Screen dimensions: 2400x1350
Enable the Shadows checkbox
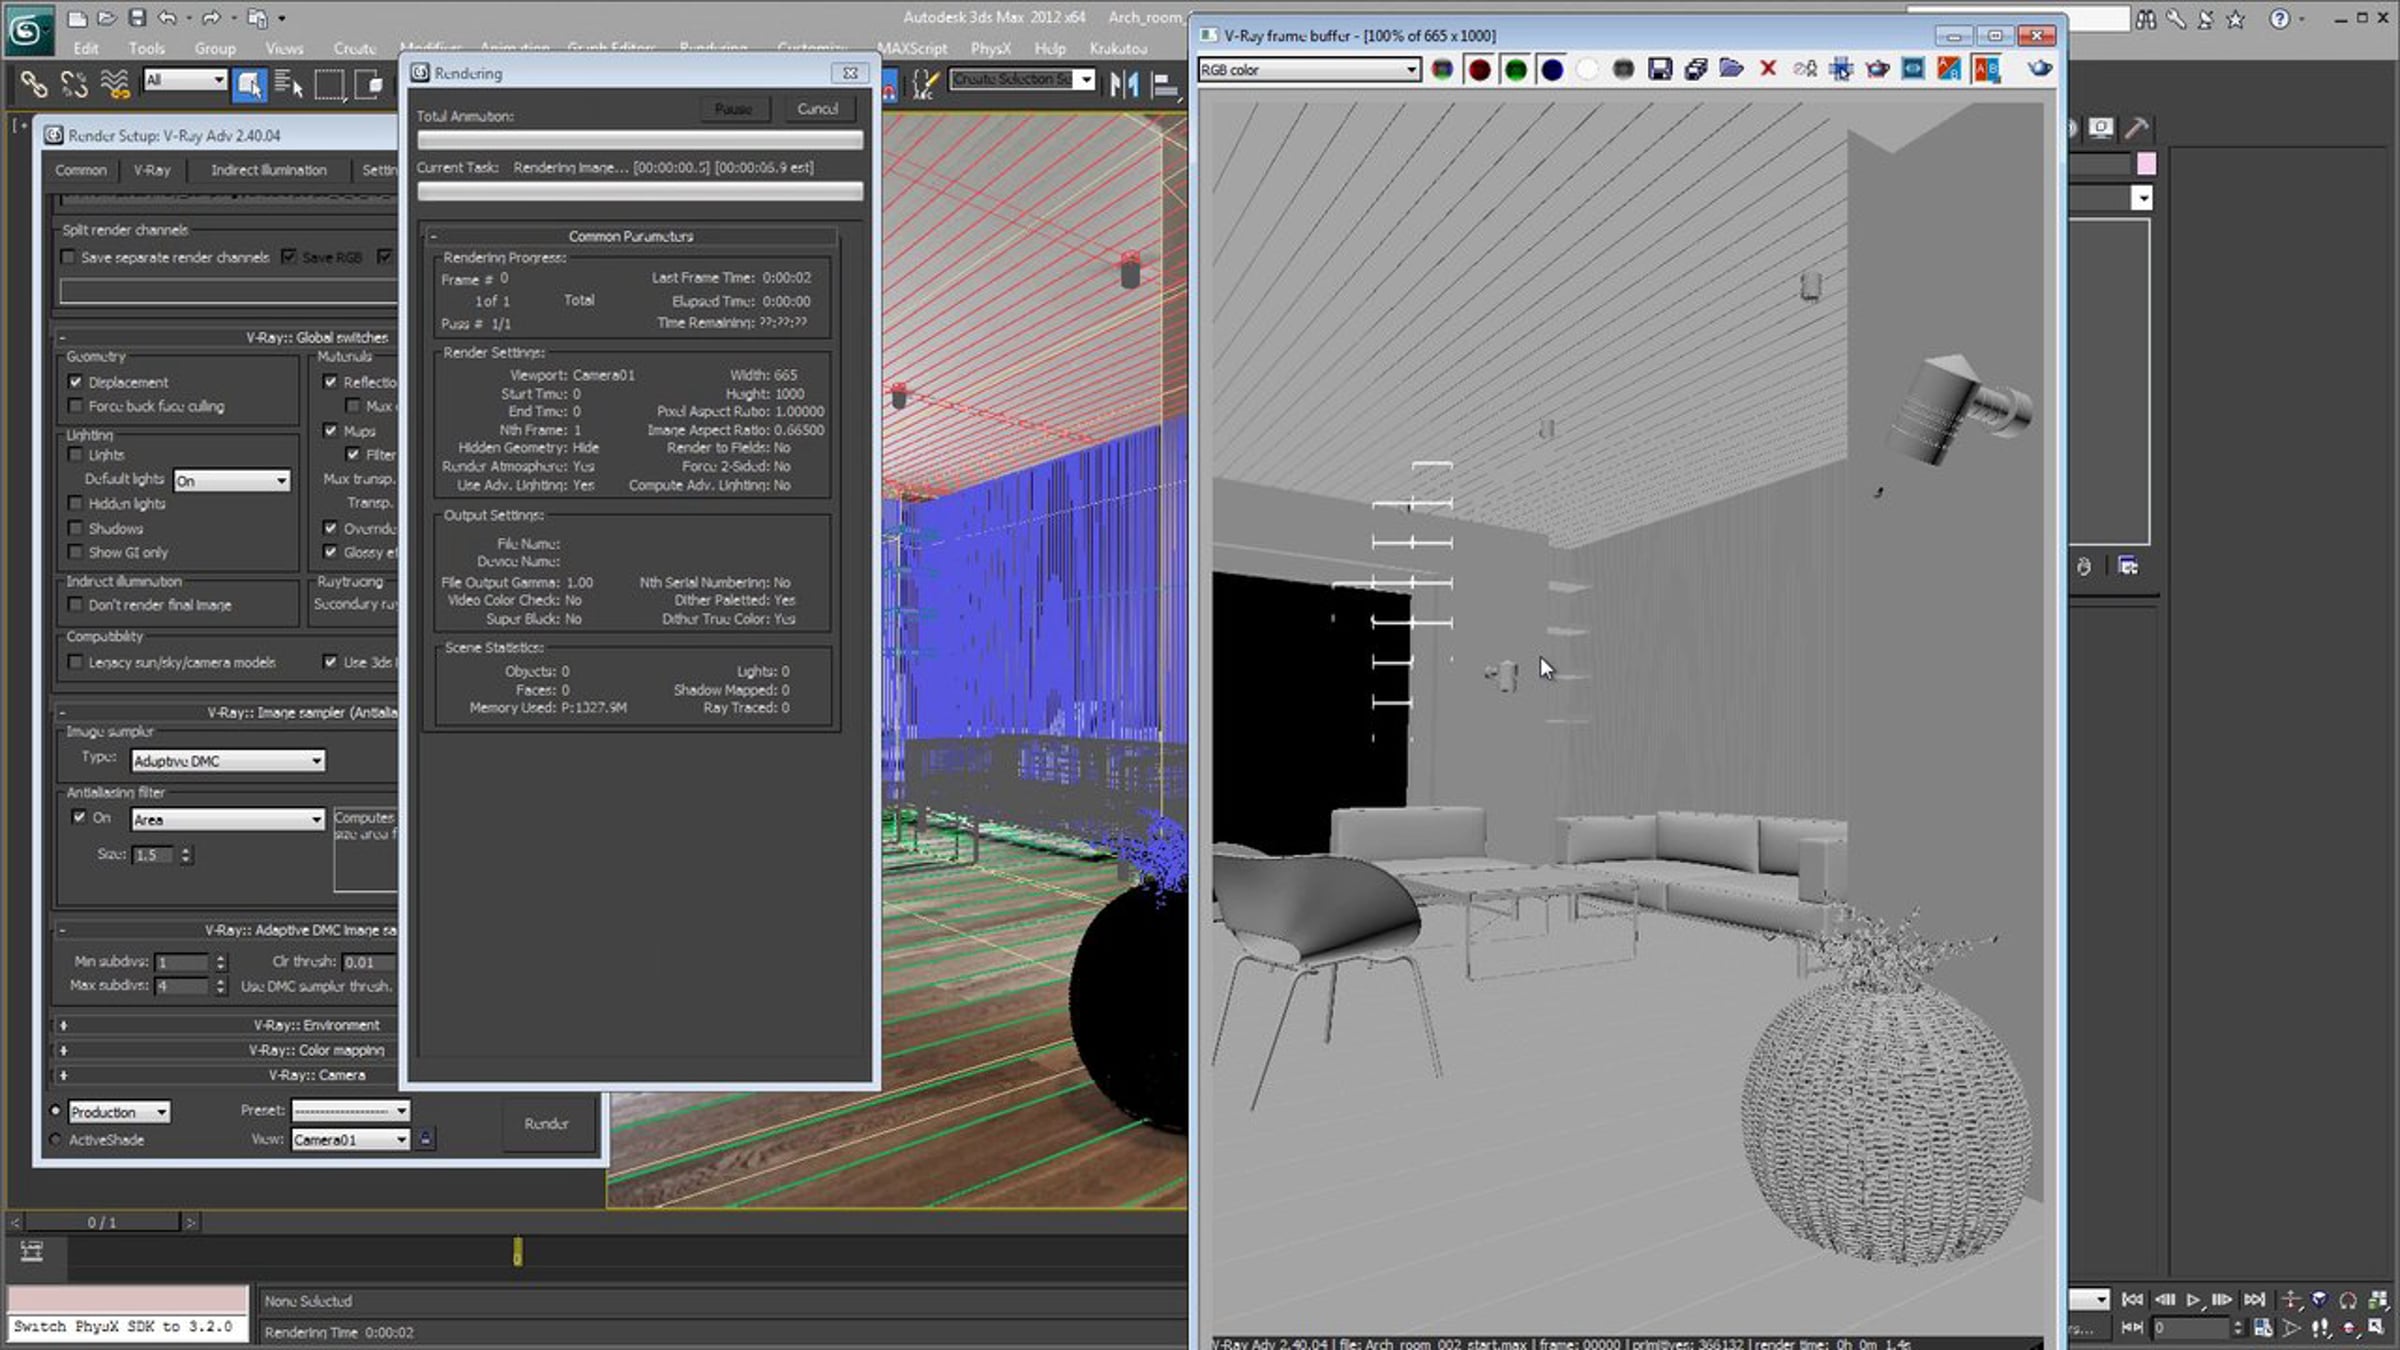click(75, 528)
